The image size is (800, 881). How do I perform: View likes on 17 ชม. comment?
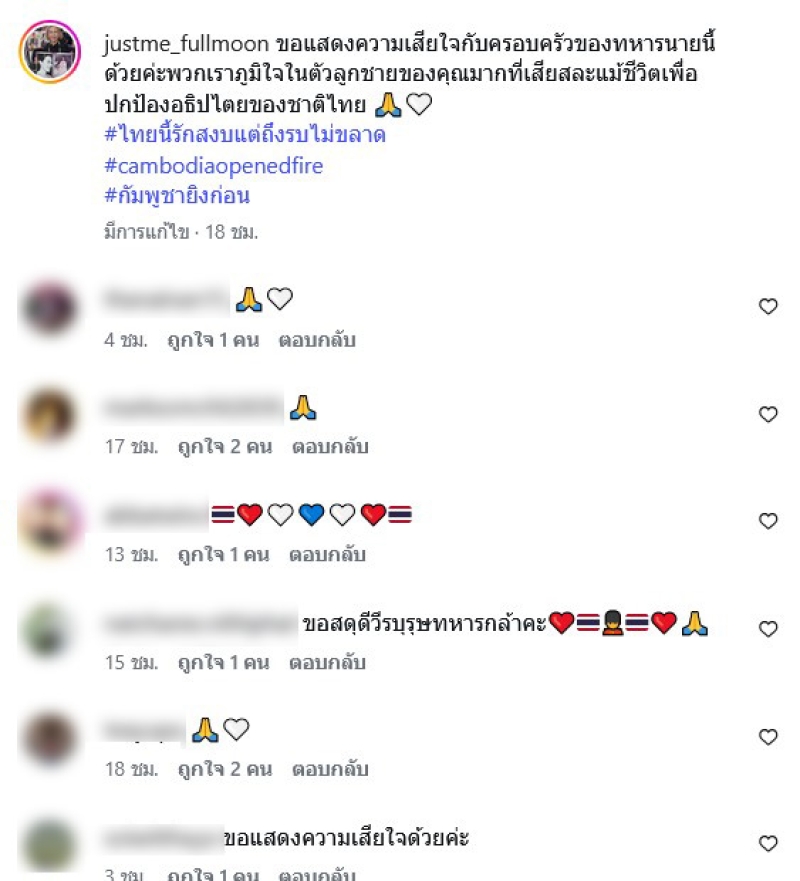click(x=225, y=447)
